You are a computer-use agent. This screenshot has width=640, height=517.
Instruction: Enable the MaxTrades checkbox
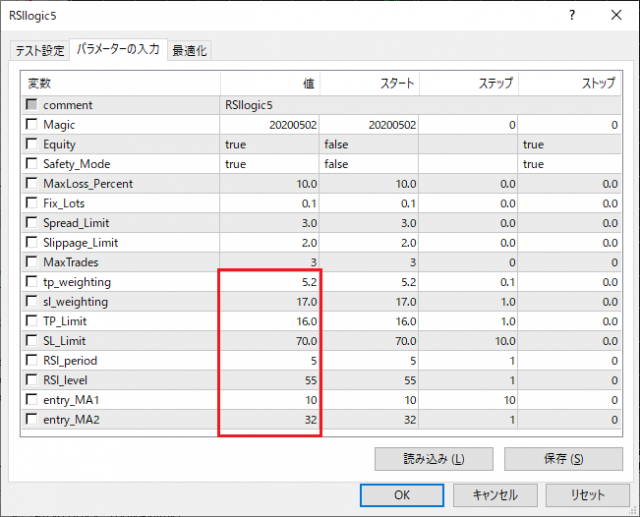tap(31, 261)
